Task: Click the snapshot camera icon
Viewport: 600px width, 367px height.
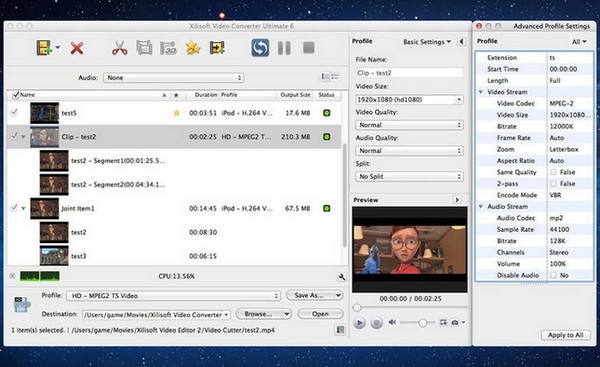Action: 455,323
